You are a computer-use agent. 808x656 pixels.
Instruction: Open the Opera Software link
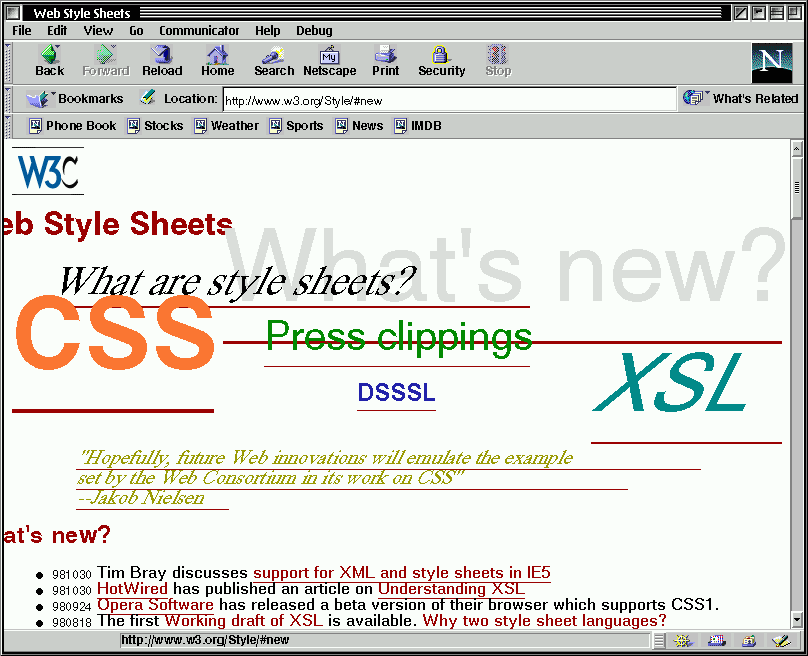click(x=155, y=604)
